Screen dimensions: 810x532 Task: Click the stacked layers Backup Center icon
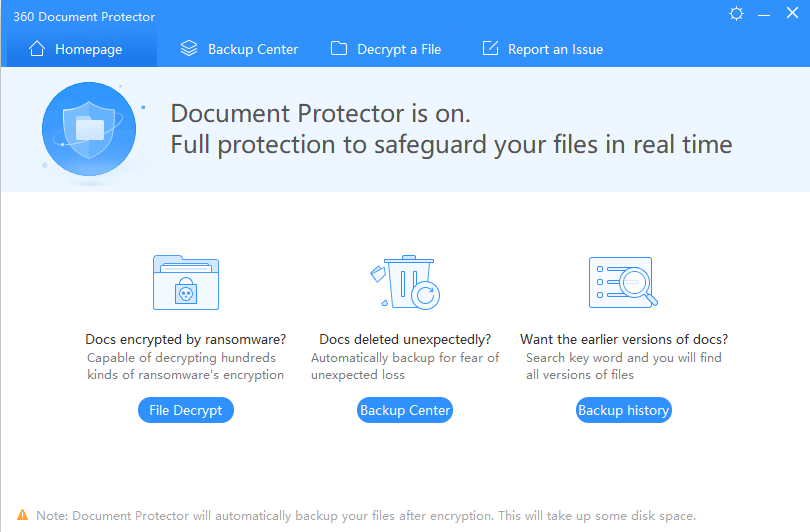(x=188, y=48)
